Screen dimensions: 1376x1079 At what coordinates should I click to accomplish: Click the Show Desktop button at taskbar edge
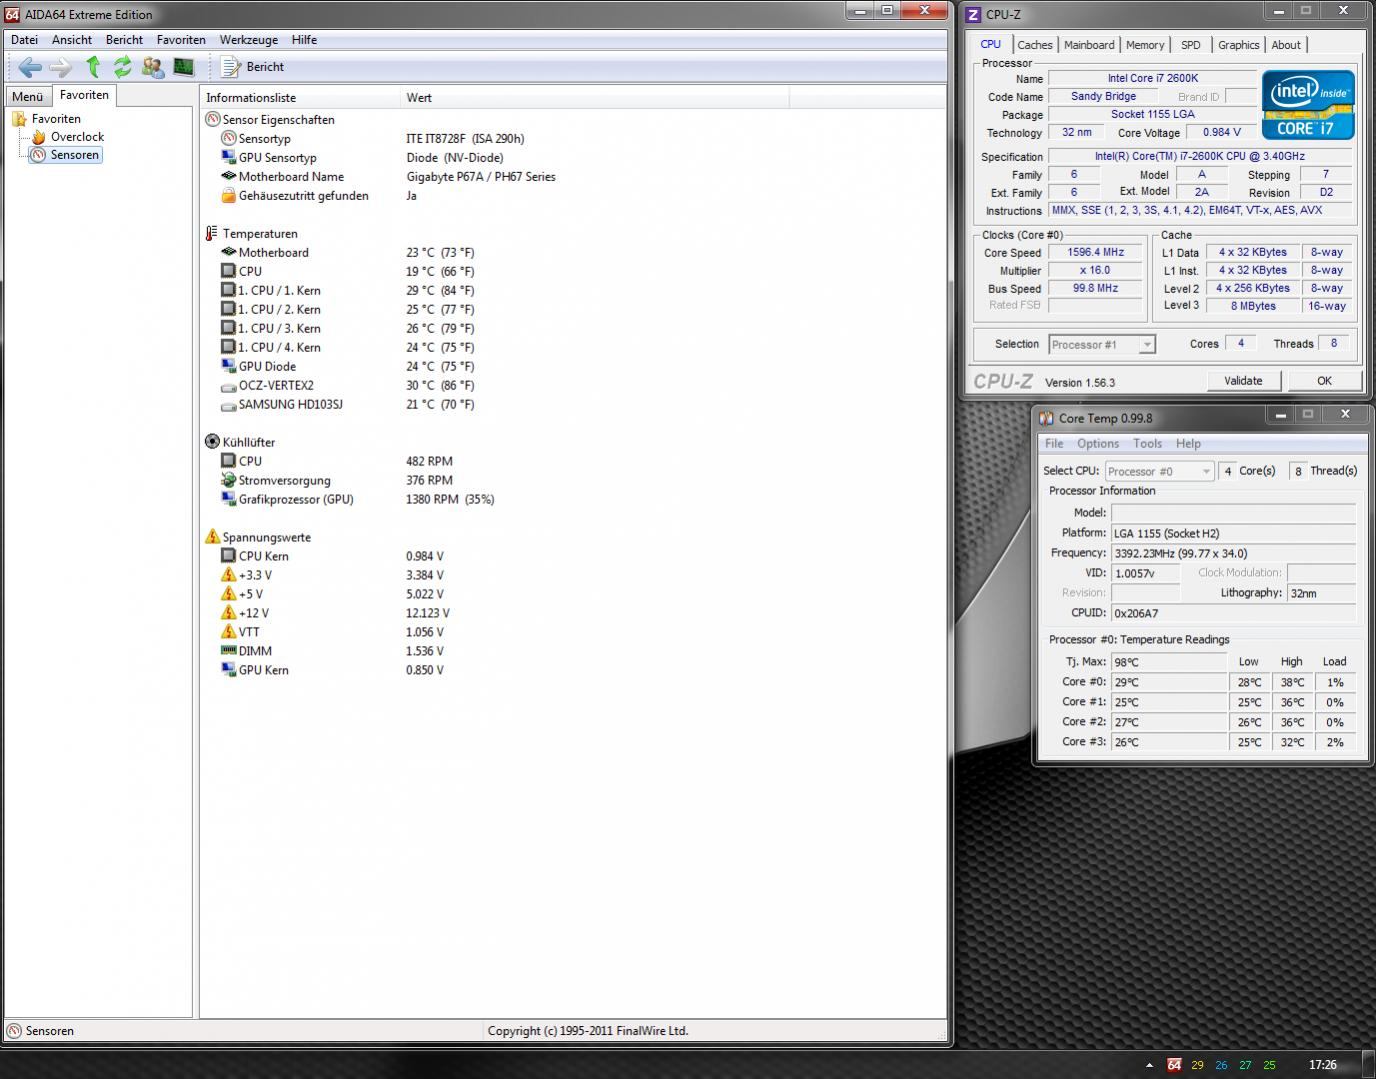point(1368,1065)
